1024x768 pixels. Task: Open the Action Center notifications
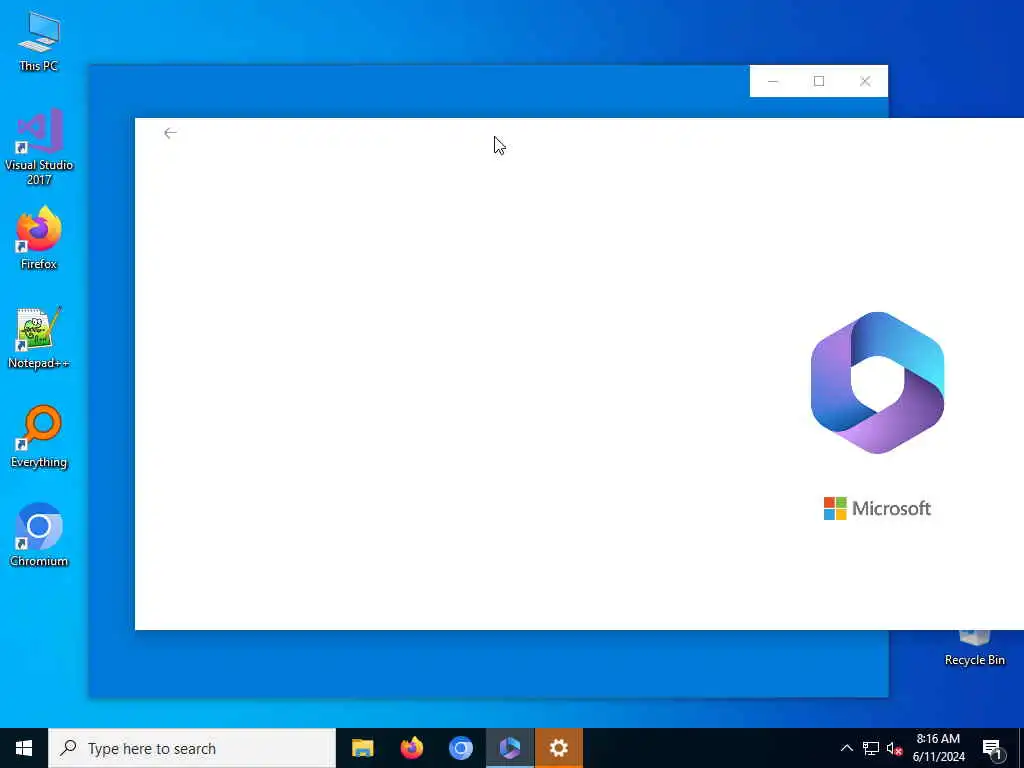993,748
